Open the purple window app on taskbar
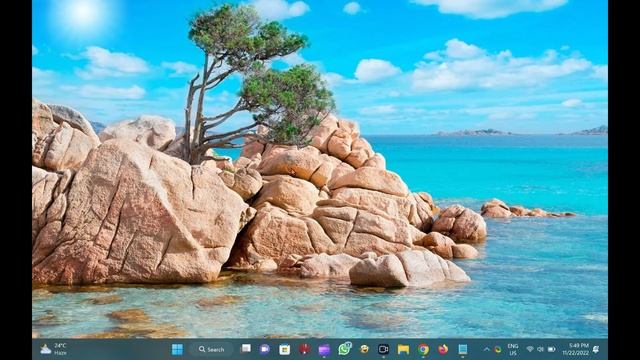Image resolution: width=640 pixels, height=360 pixels. pos(324,349)
